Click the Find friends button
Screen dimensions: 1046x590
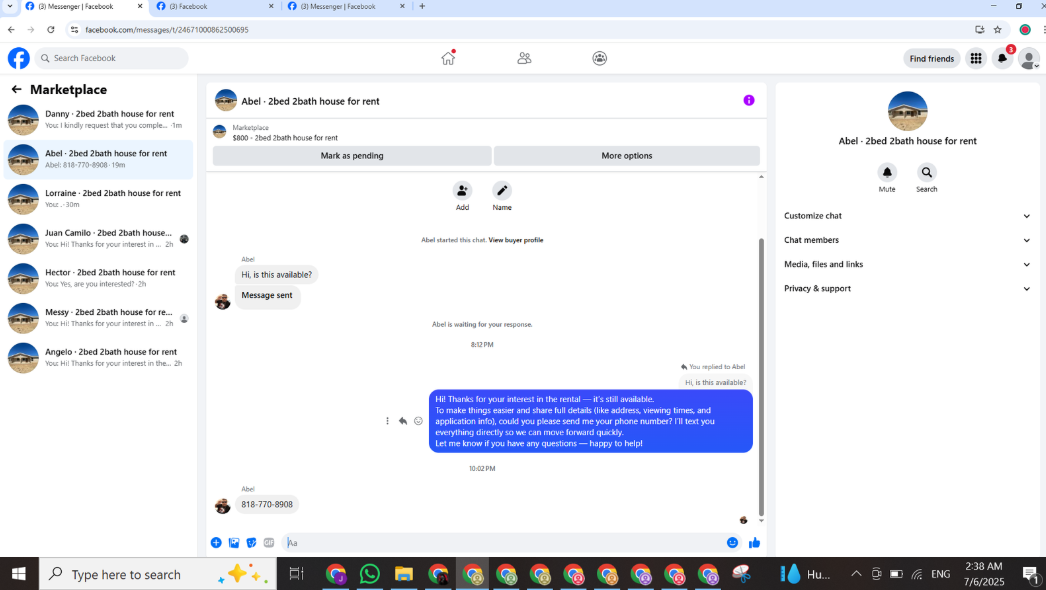(932, 59)
